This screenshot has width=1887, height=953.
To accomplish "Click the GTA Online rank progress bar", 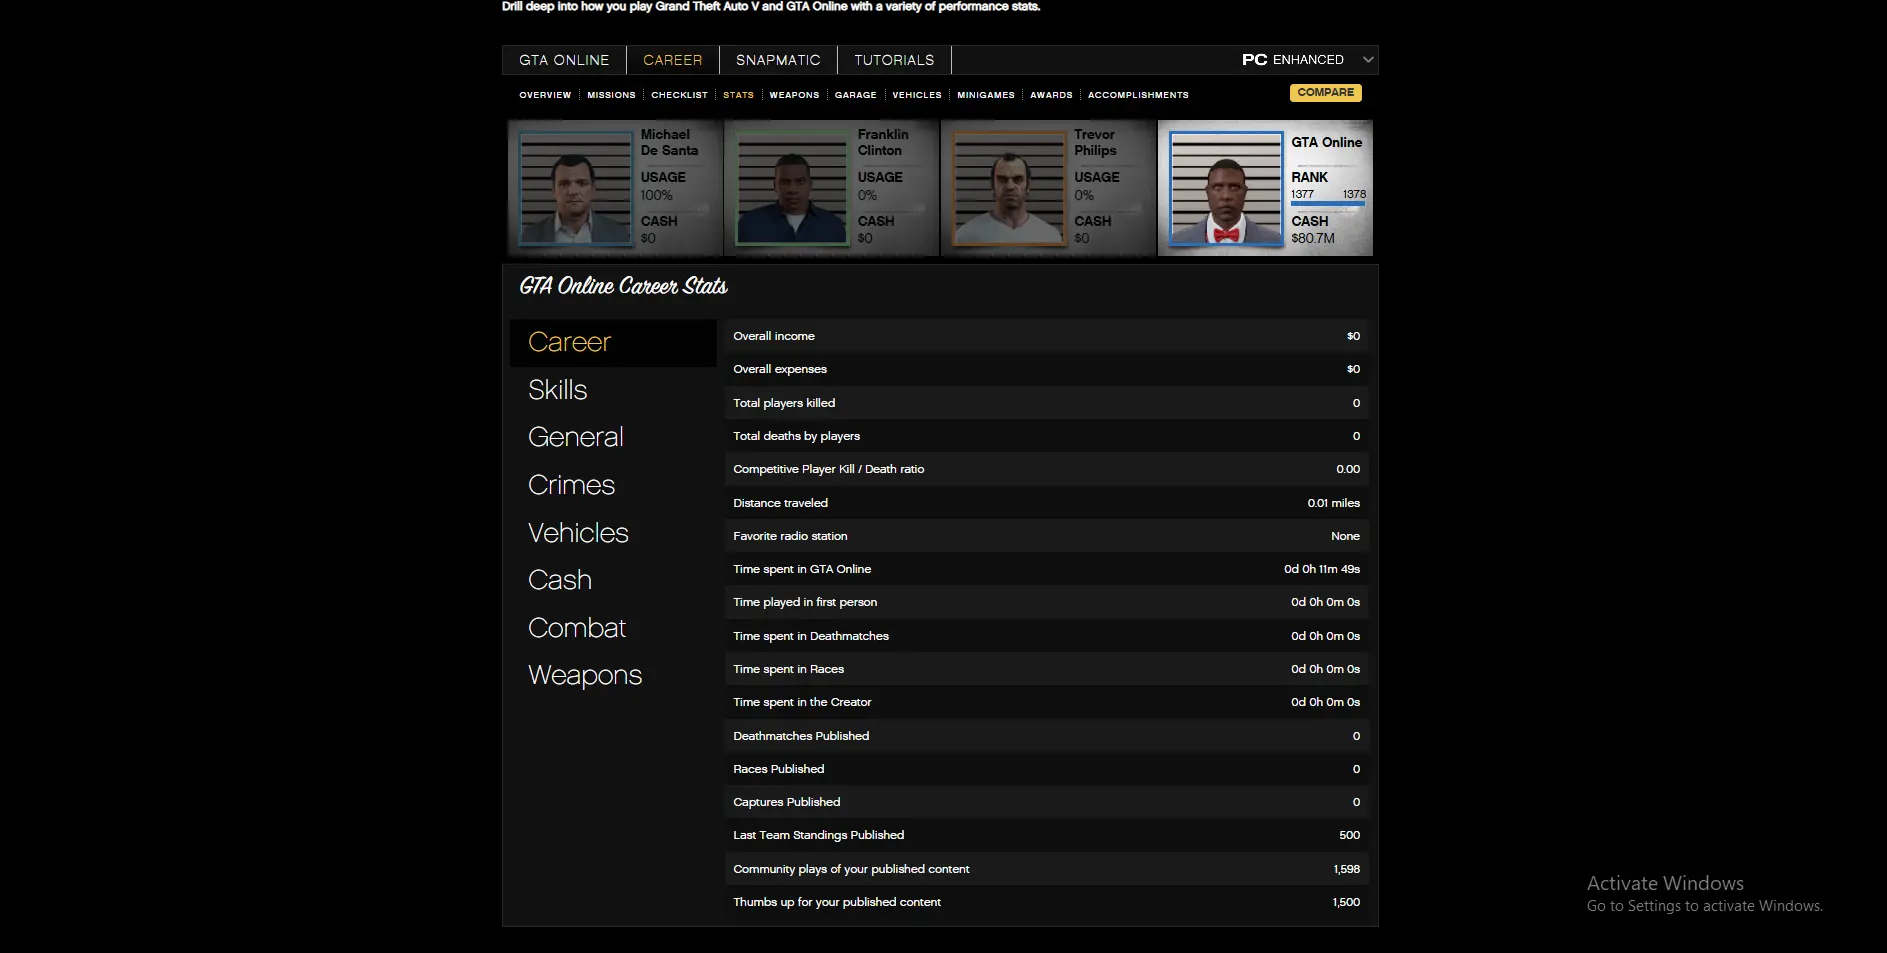I will click(1328, 204).
